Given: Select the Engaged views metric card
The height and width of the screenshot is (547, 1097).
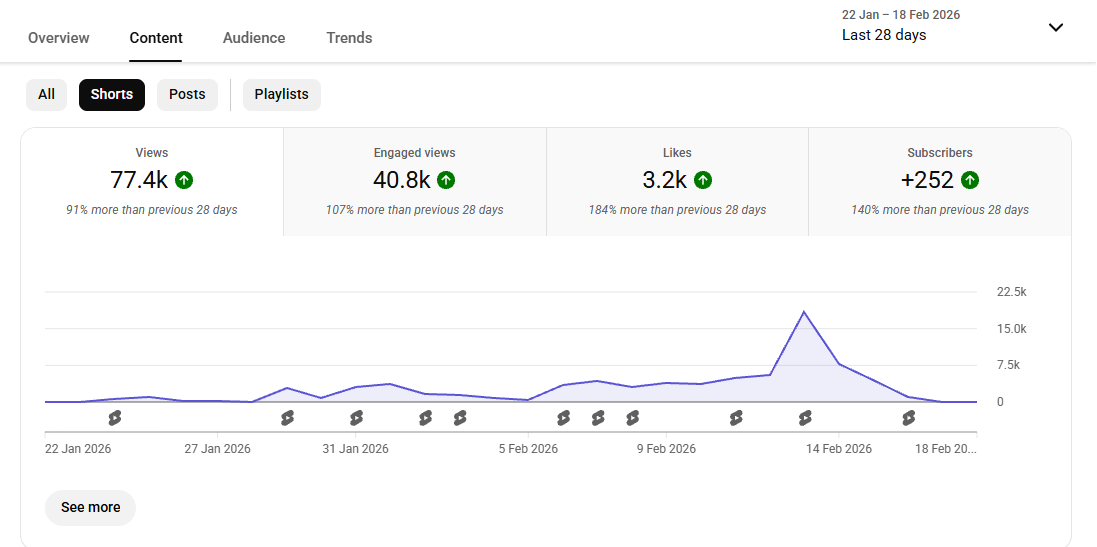Looking at the screenshot, I should point(414,181).
